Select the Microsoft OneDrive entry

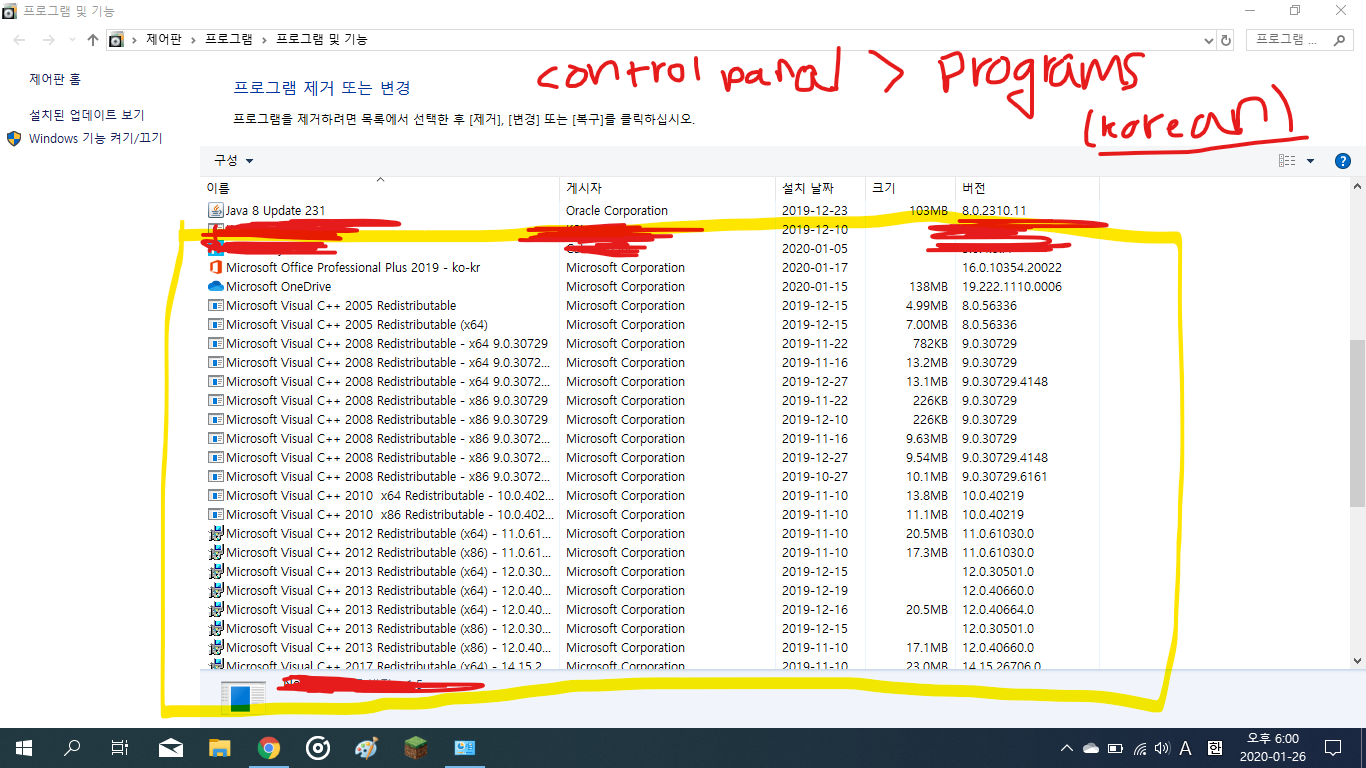[x=650, y=287]
